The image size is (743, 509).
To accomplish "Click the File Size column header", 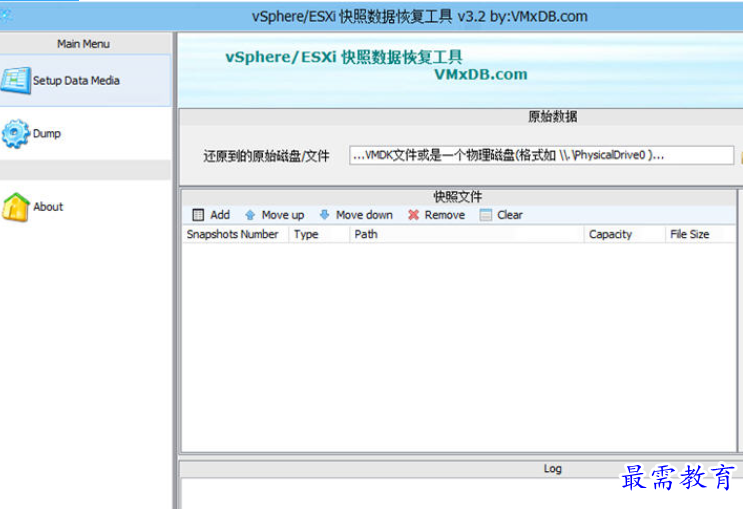I will 701,235.
